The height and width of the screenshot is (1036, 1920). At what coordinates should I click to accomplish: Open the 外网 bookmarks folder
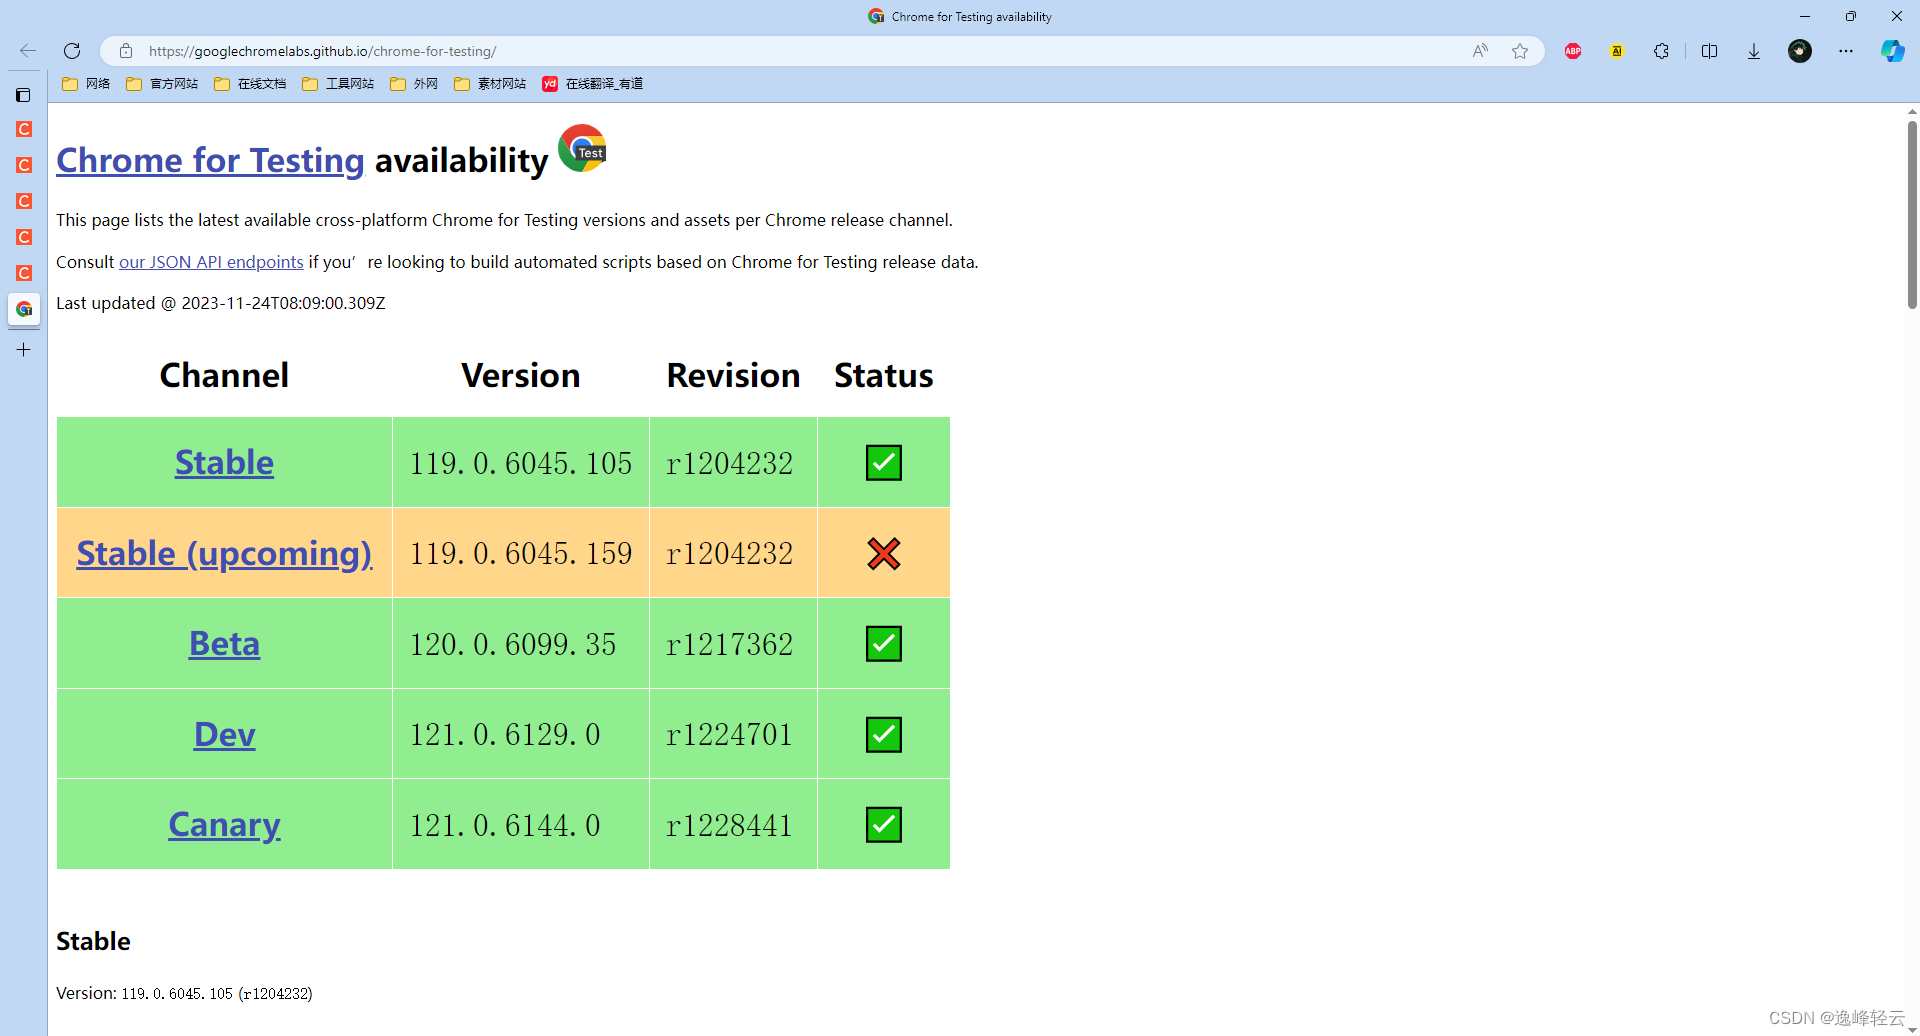point(414,84)
